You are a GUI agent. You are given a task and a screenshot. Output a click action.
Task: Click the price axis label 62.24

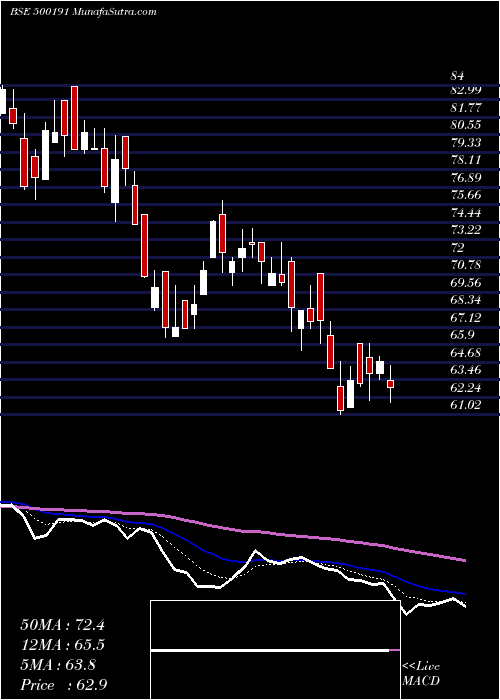tap(466, 388)
